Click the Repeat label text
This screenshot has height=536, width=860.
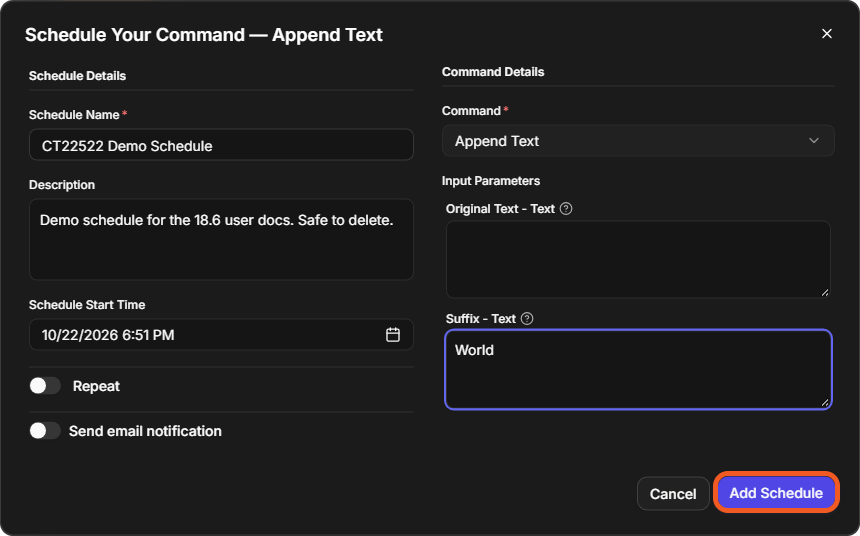click(96, 386)
